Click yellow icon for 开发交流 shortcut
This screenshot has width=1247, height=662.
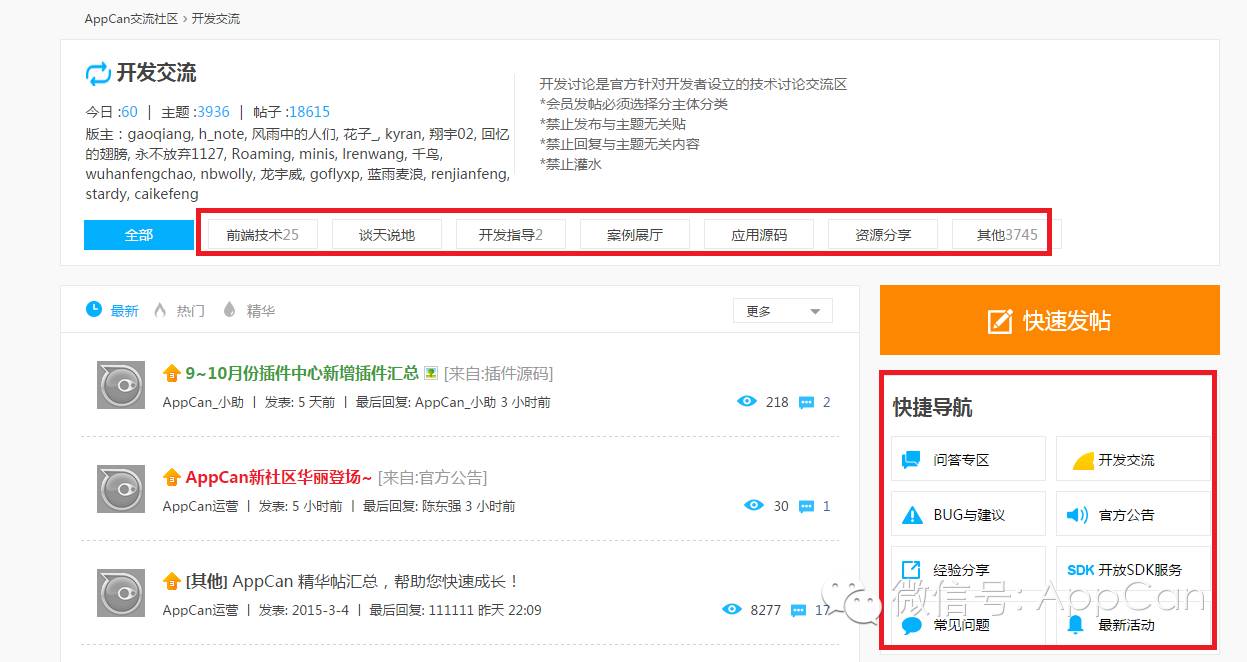tap(1082, 460)
